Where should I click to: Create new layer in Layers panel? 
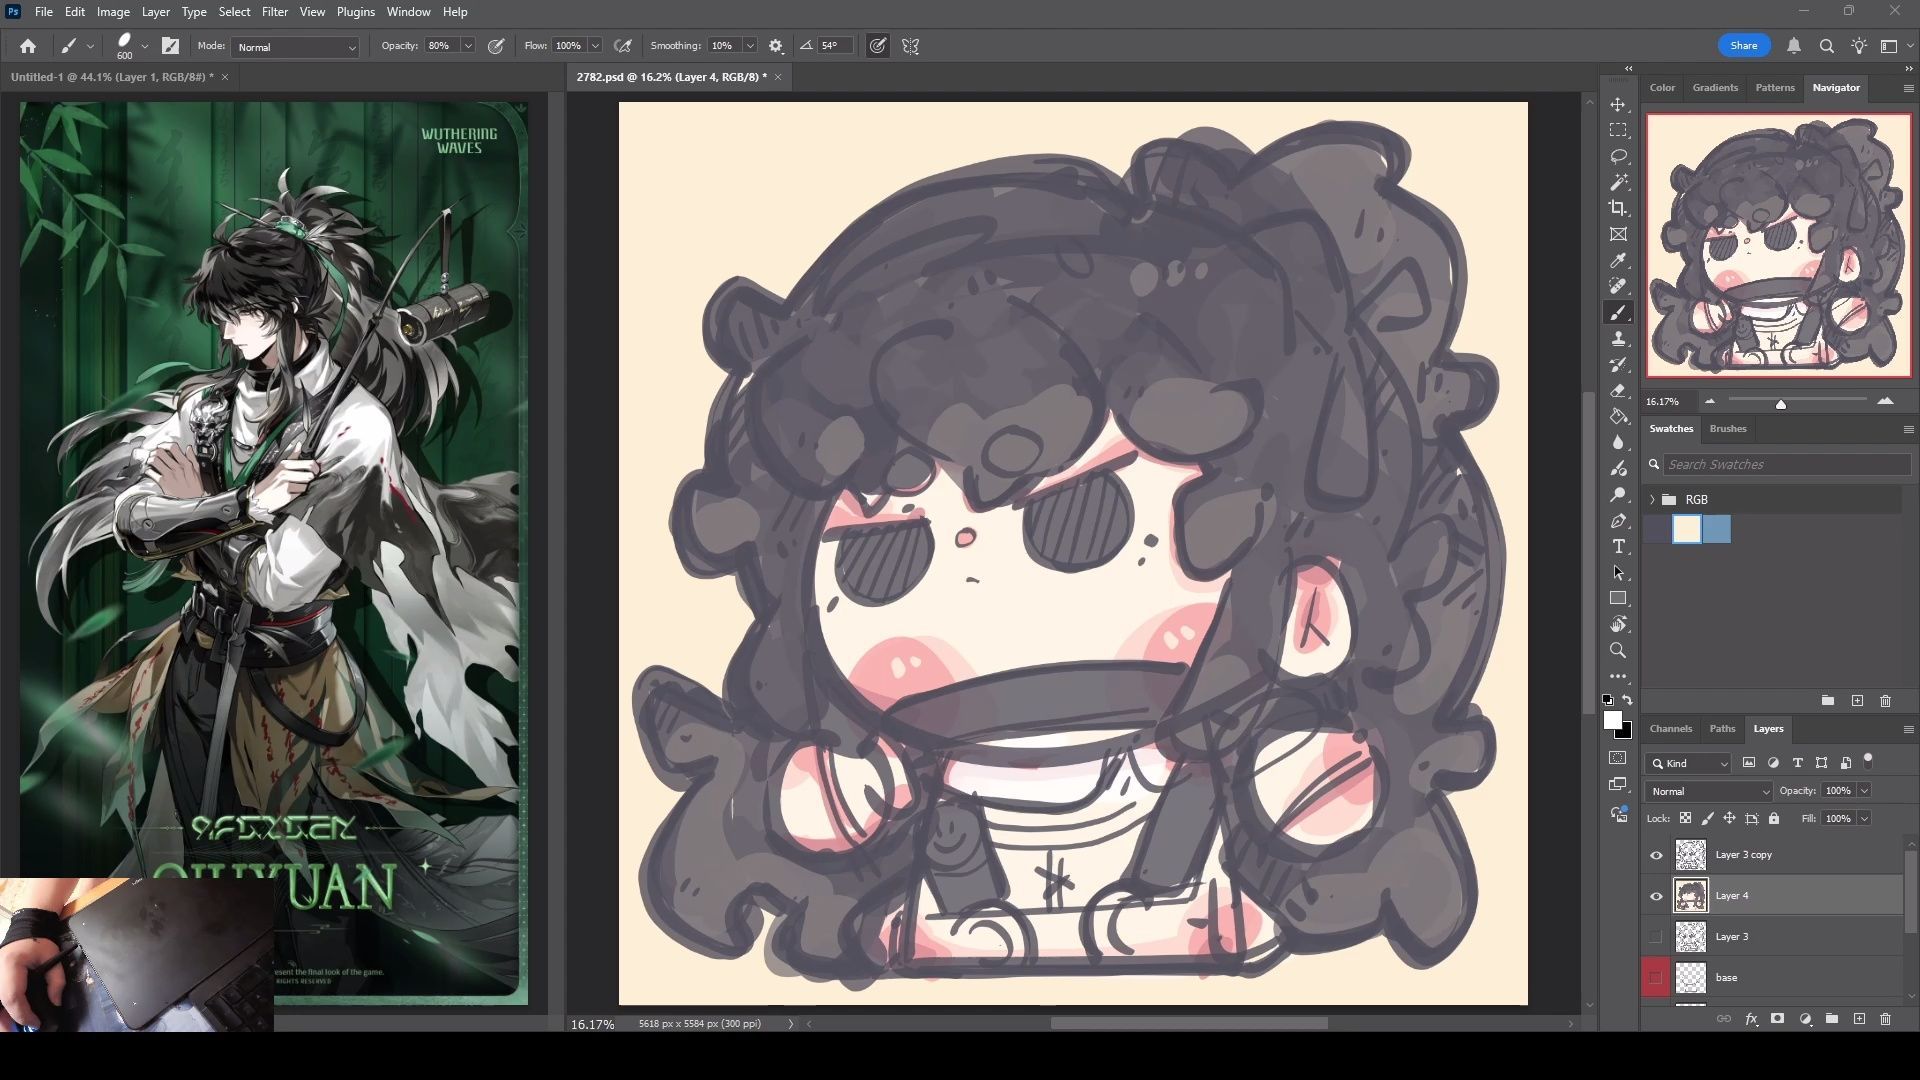coord(1859,1019)
